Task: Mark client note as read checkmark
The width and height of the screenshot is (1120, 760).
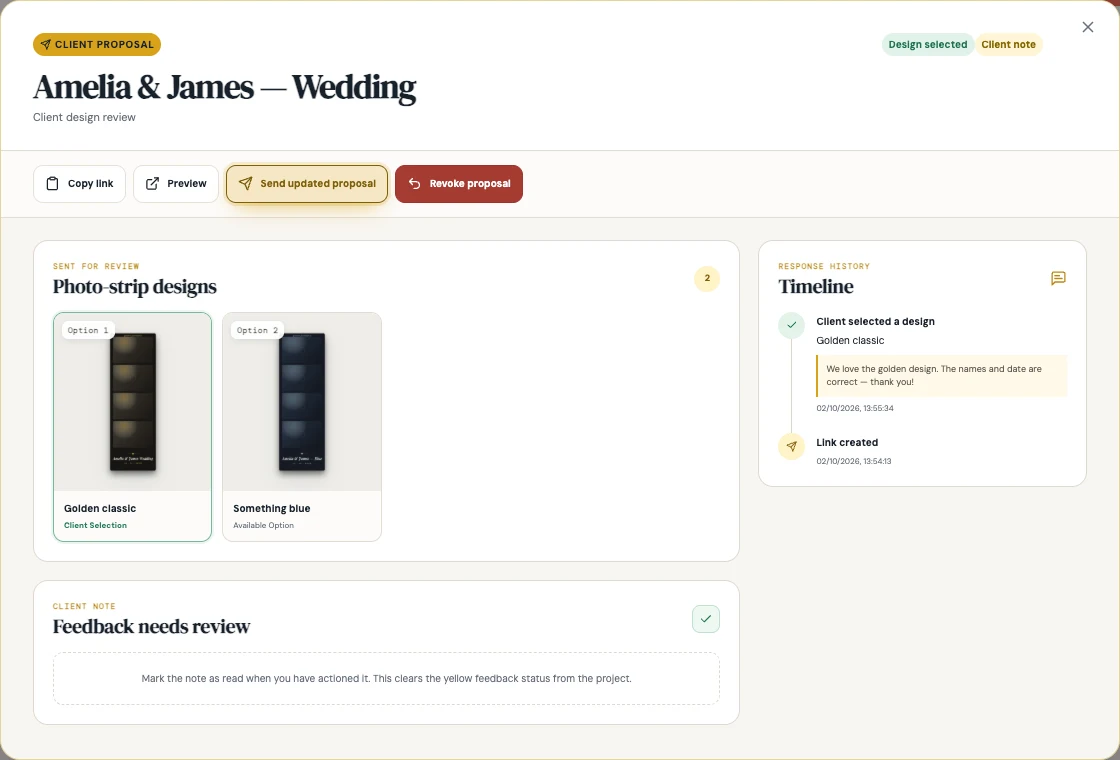Action: 706,619
